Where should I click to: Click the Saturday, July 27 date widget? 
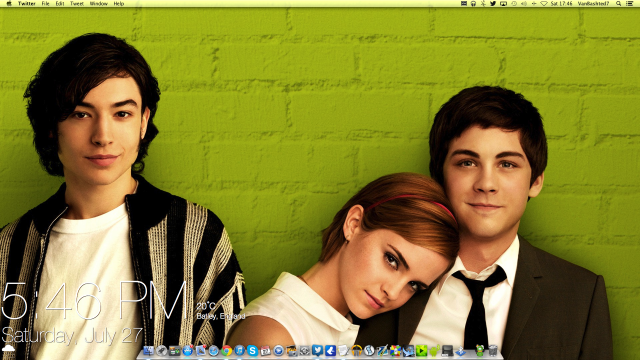click(72, 336)
